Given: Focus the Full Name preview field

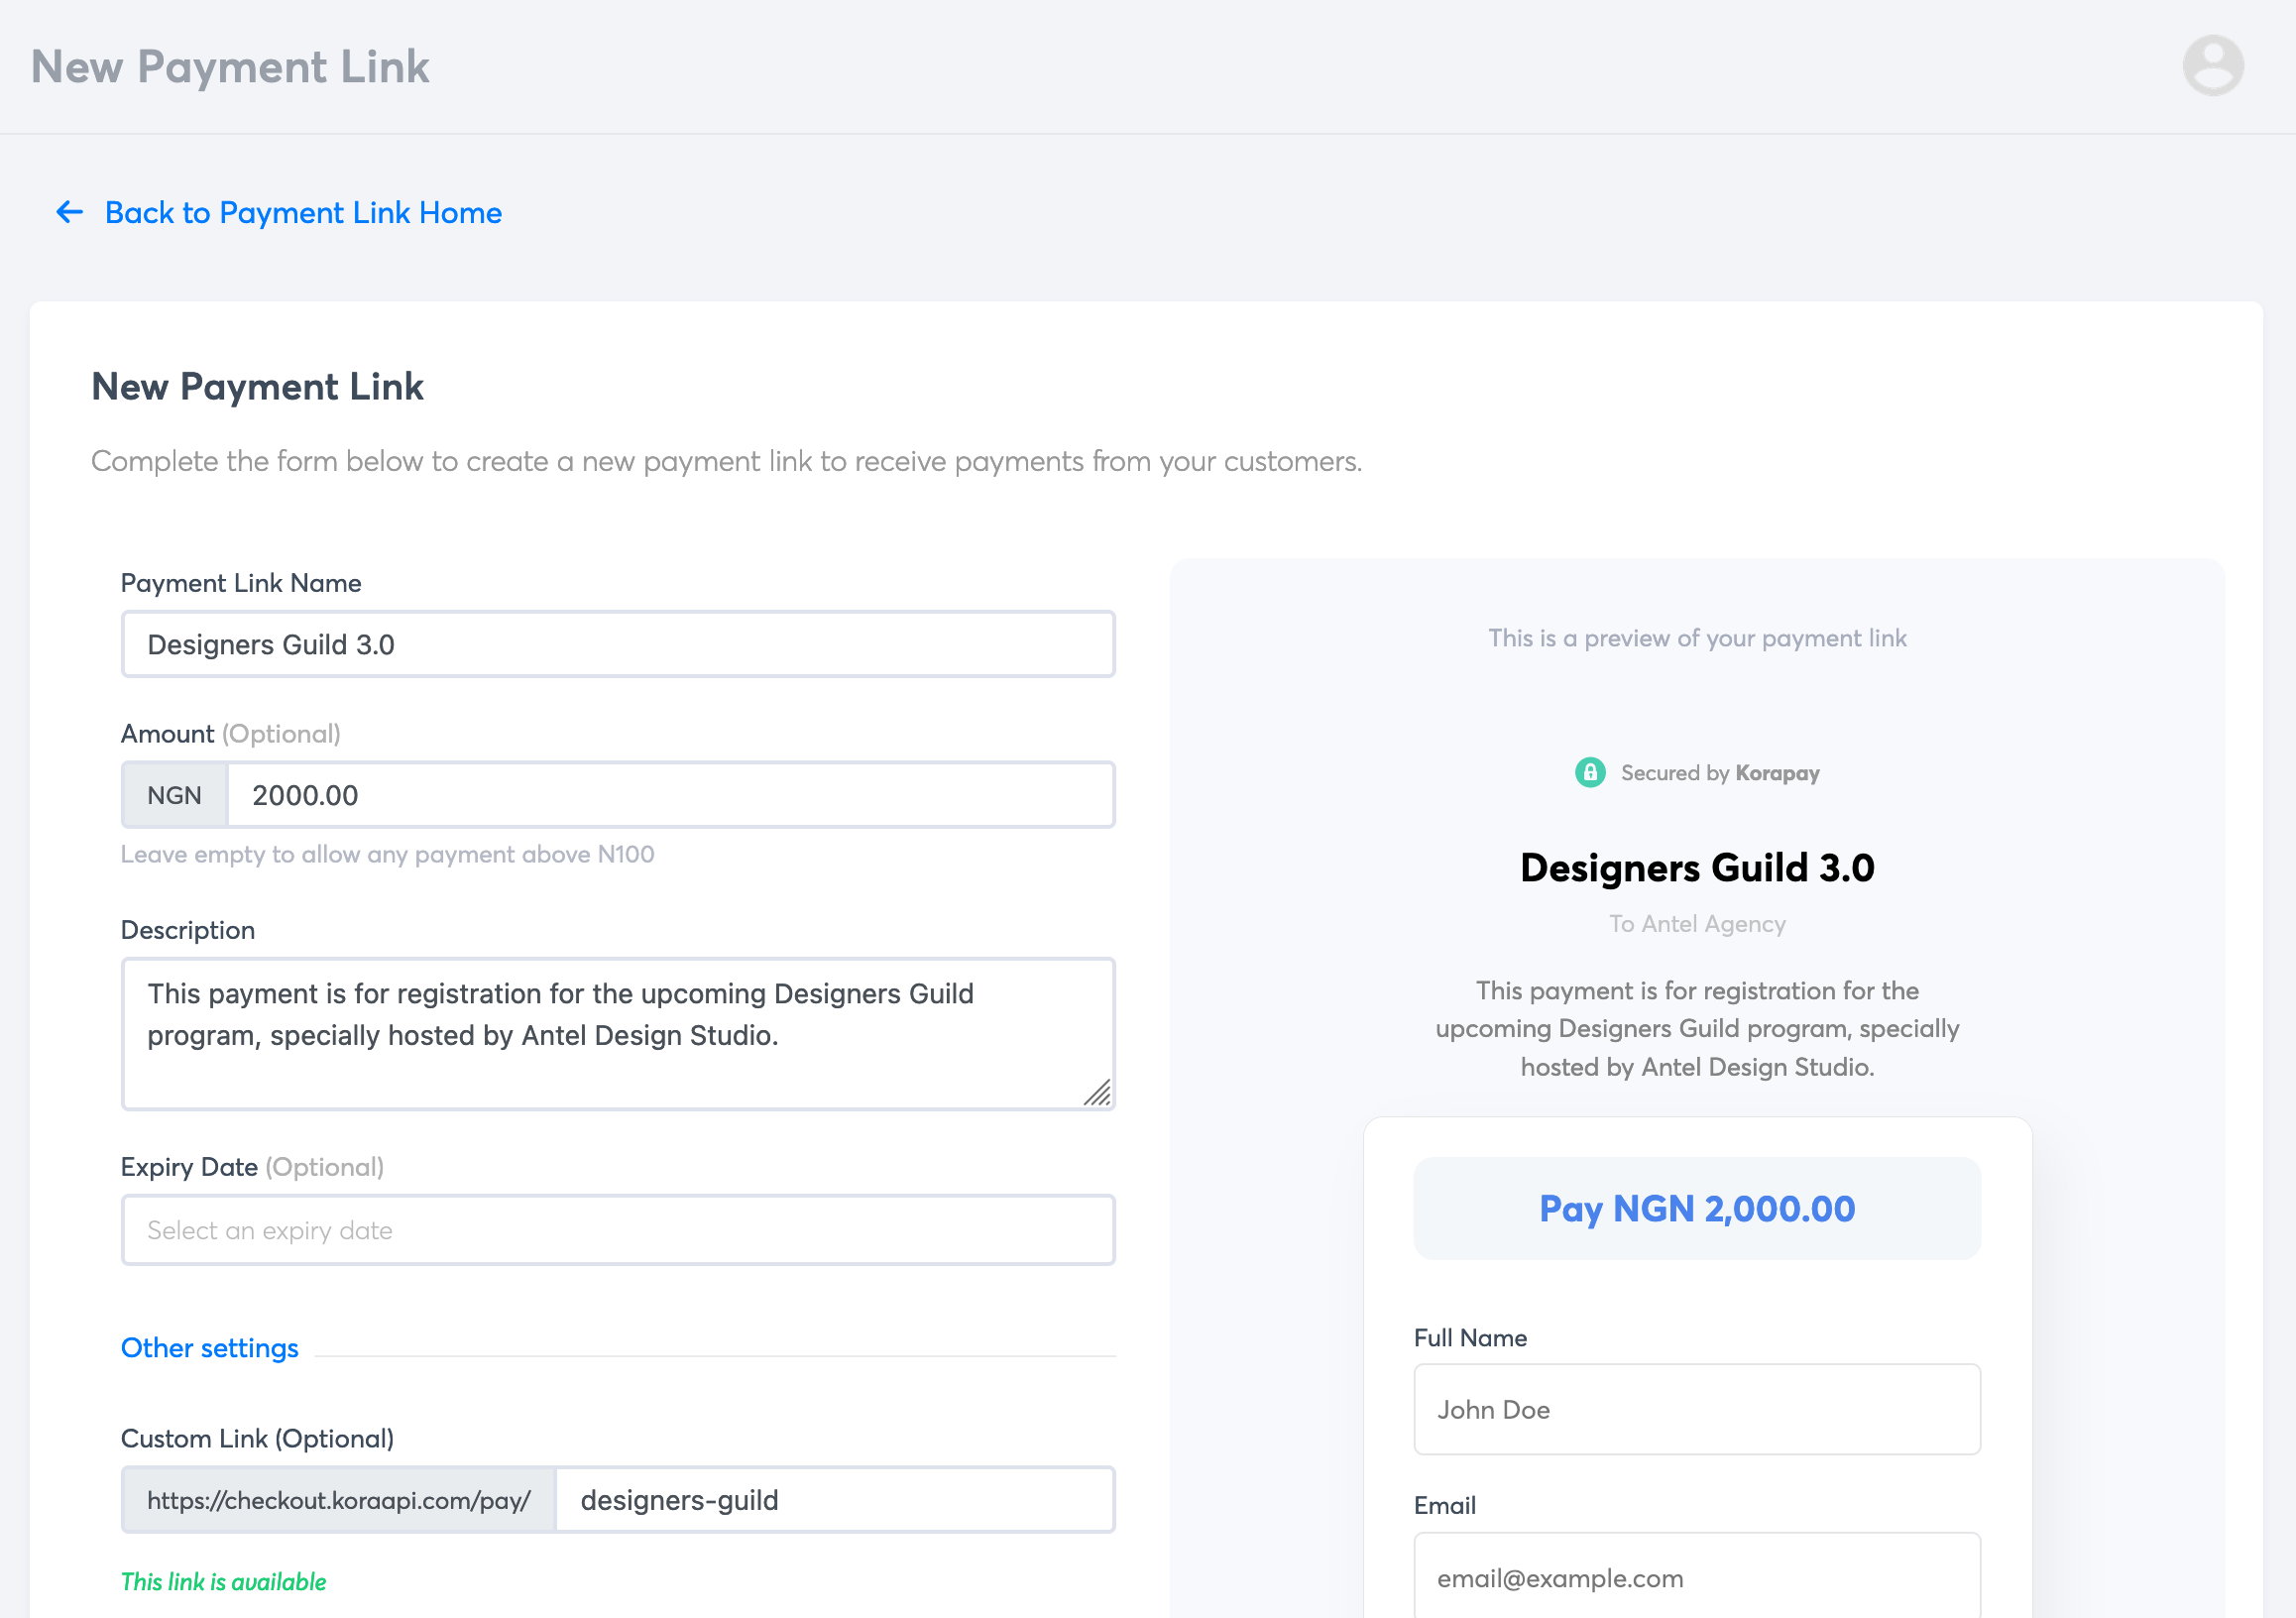Looking at the screenshot, I should 1695,1409.
